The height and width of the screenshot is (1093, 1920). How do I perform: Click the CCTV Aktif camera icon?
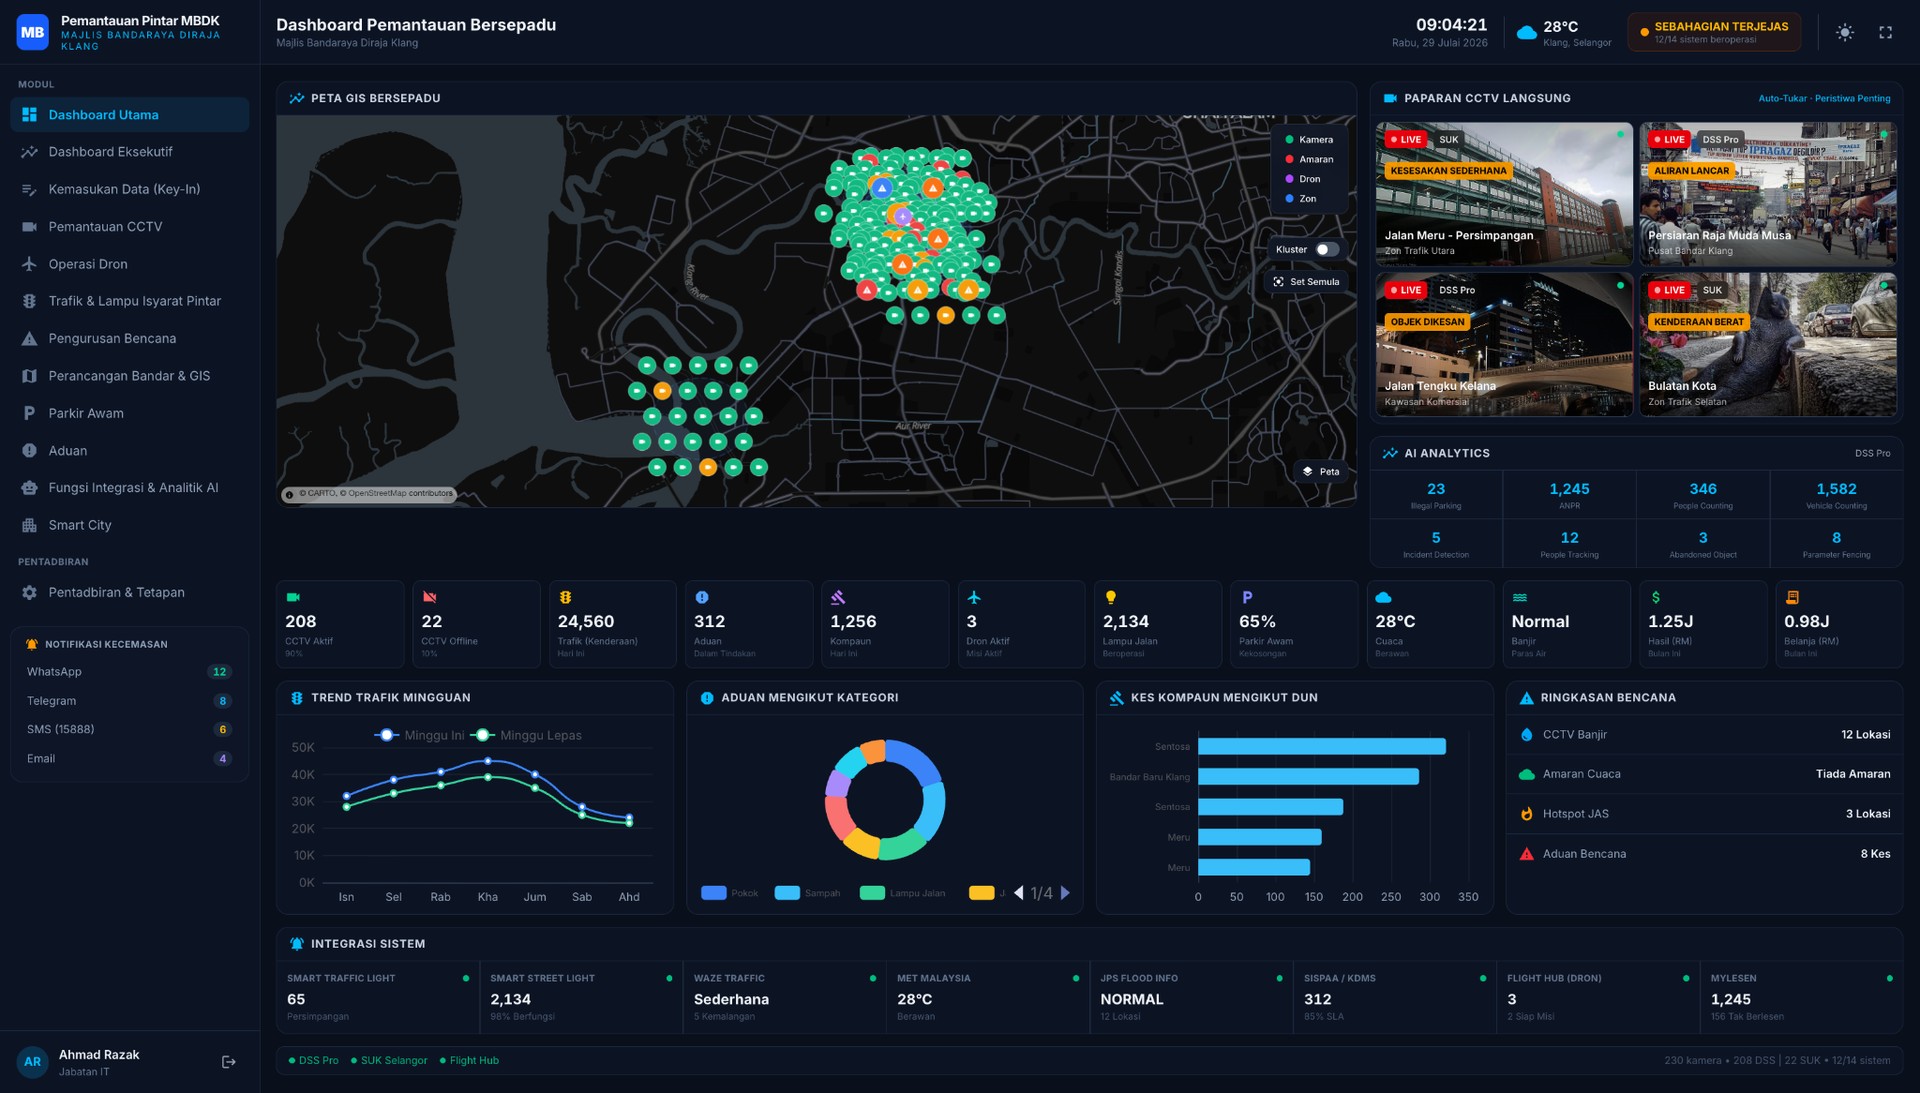coord(293,597)
